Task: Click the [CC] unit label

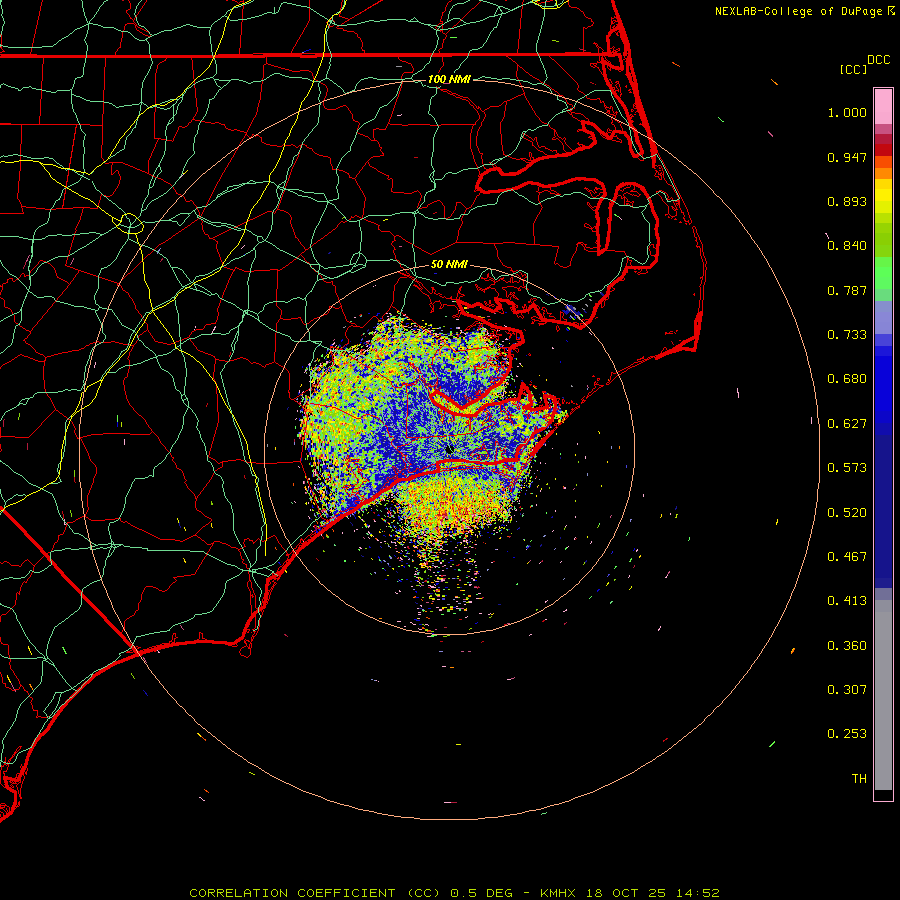Action: (x=854, y=69)
